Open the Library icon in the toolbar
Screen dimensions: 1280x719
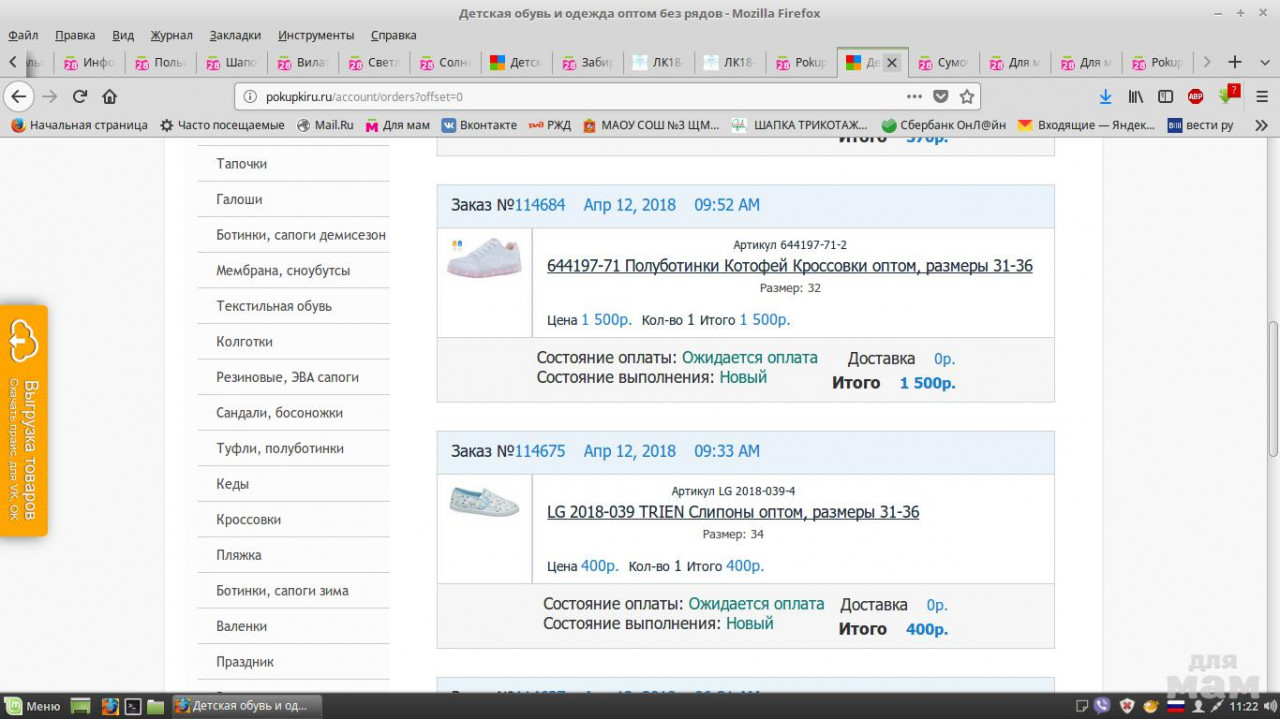1136,97
